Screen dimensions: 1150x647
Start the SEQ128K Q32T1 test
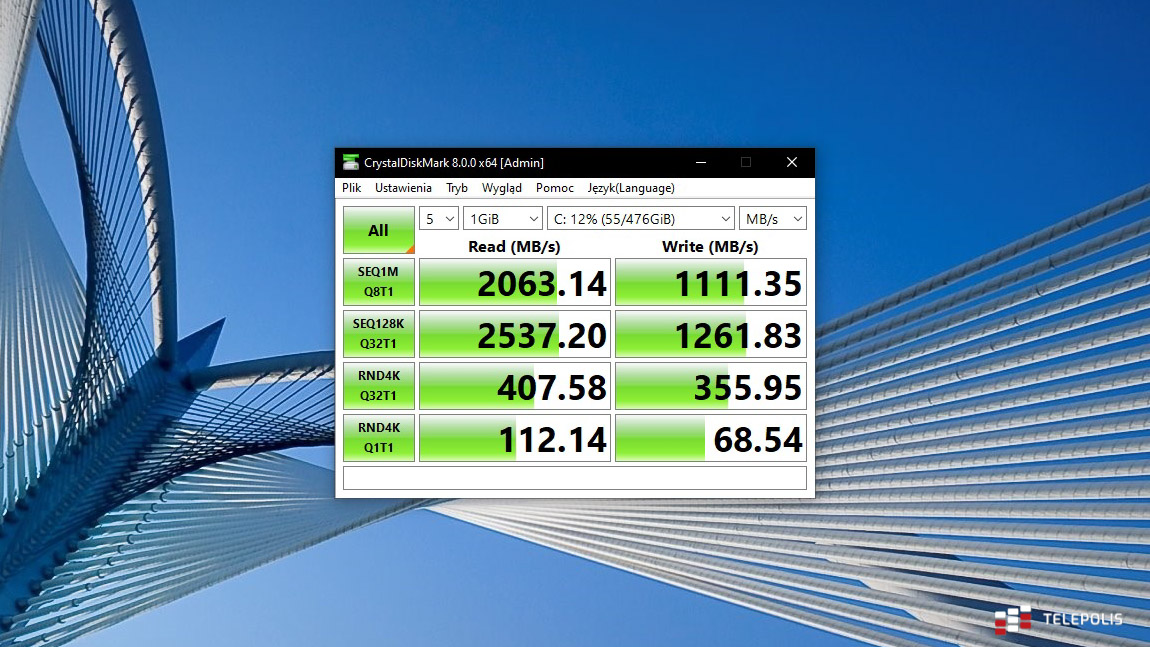[378, 334]
